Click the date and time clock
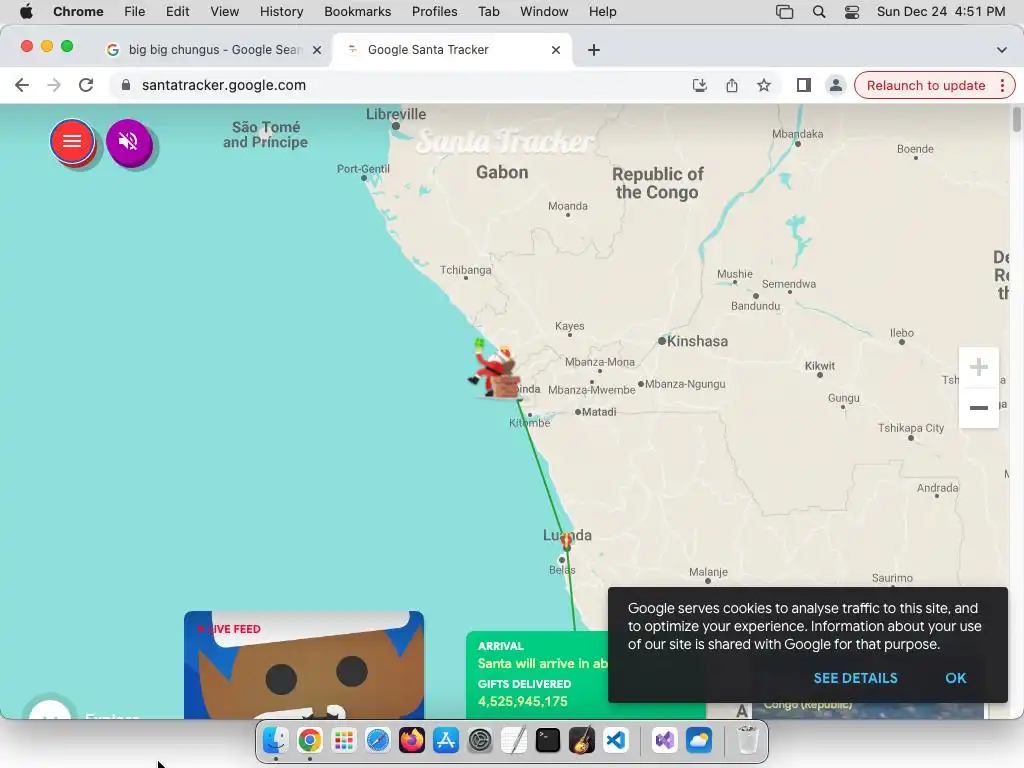This screenshot has width=1024, height=768. [x=940, y=12]
